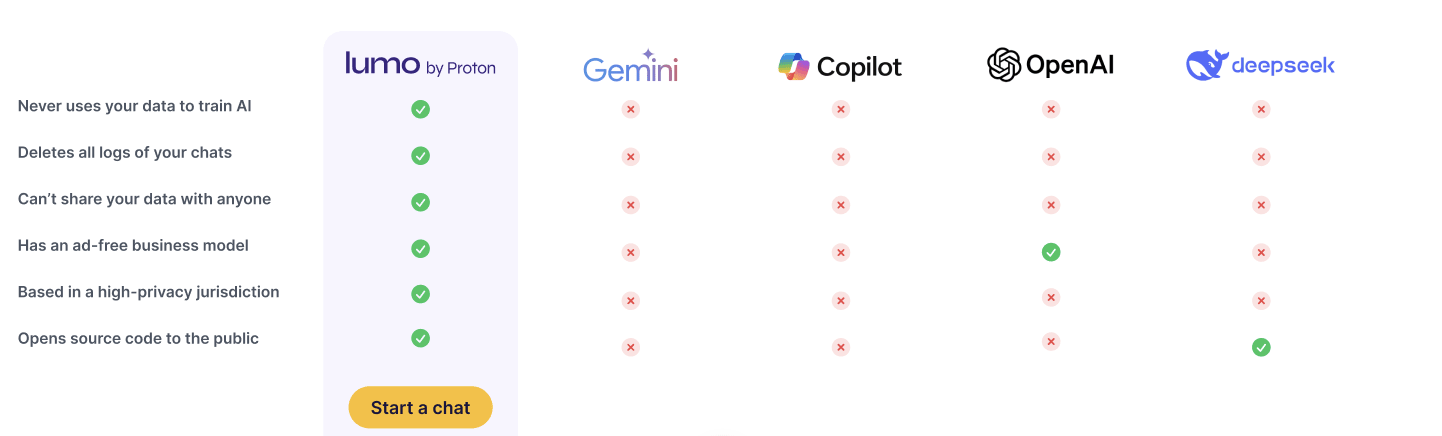The height and width of the screenshot is (436, 1442).
Task: Click the Copilot logo
Action: coord(840,66)
